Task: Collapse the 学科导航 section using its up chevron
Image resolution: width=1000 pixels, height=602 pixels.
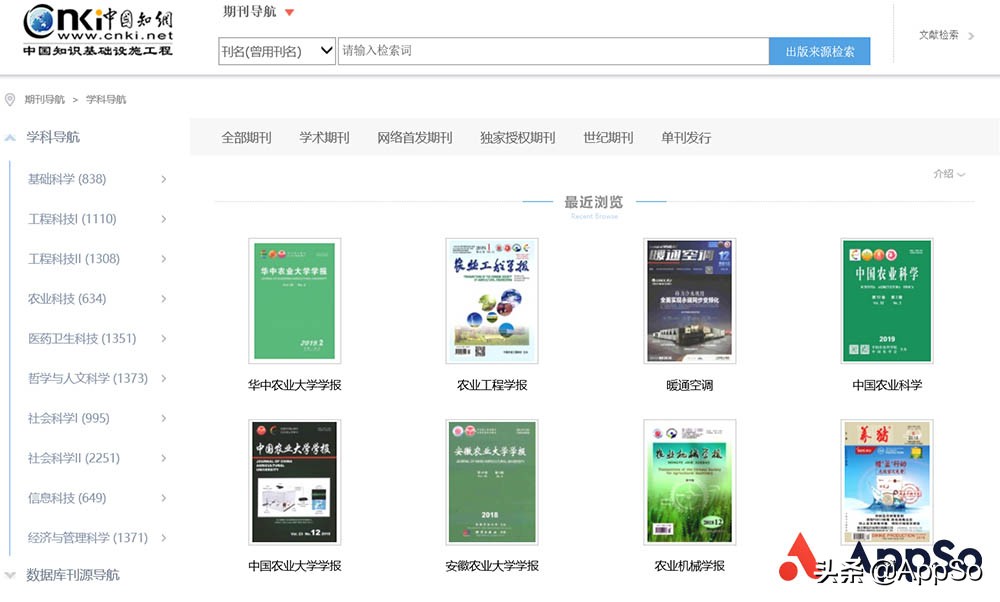Action: point(9,136)
